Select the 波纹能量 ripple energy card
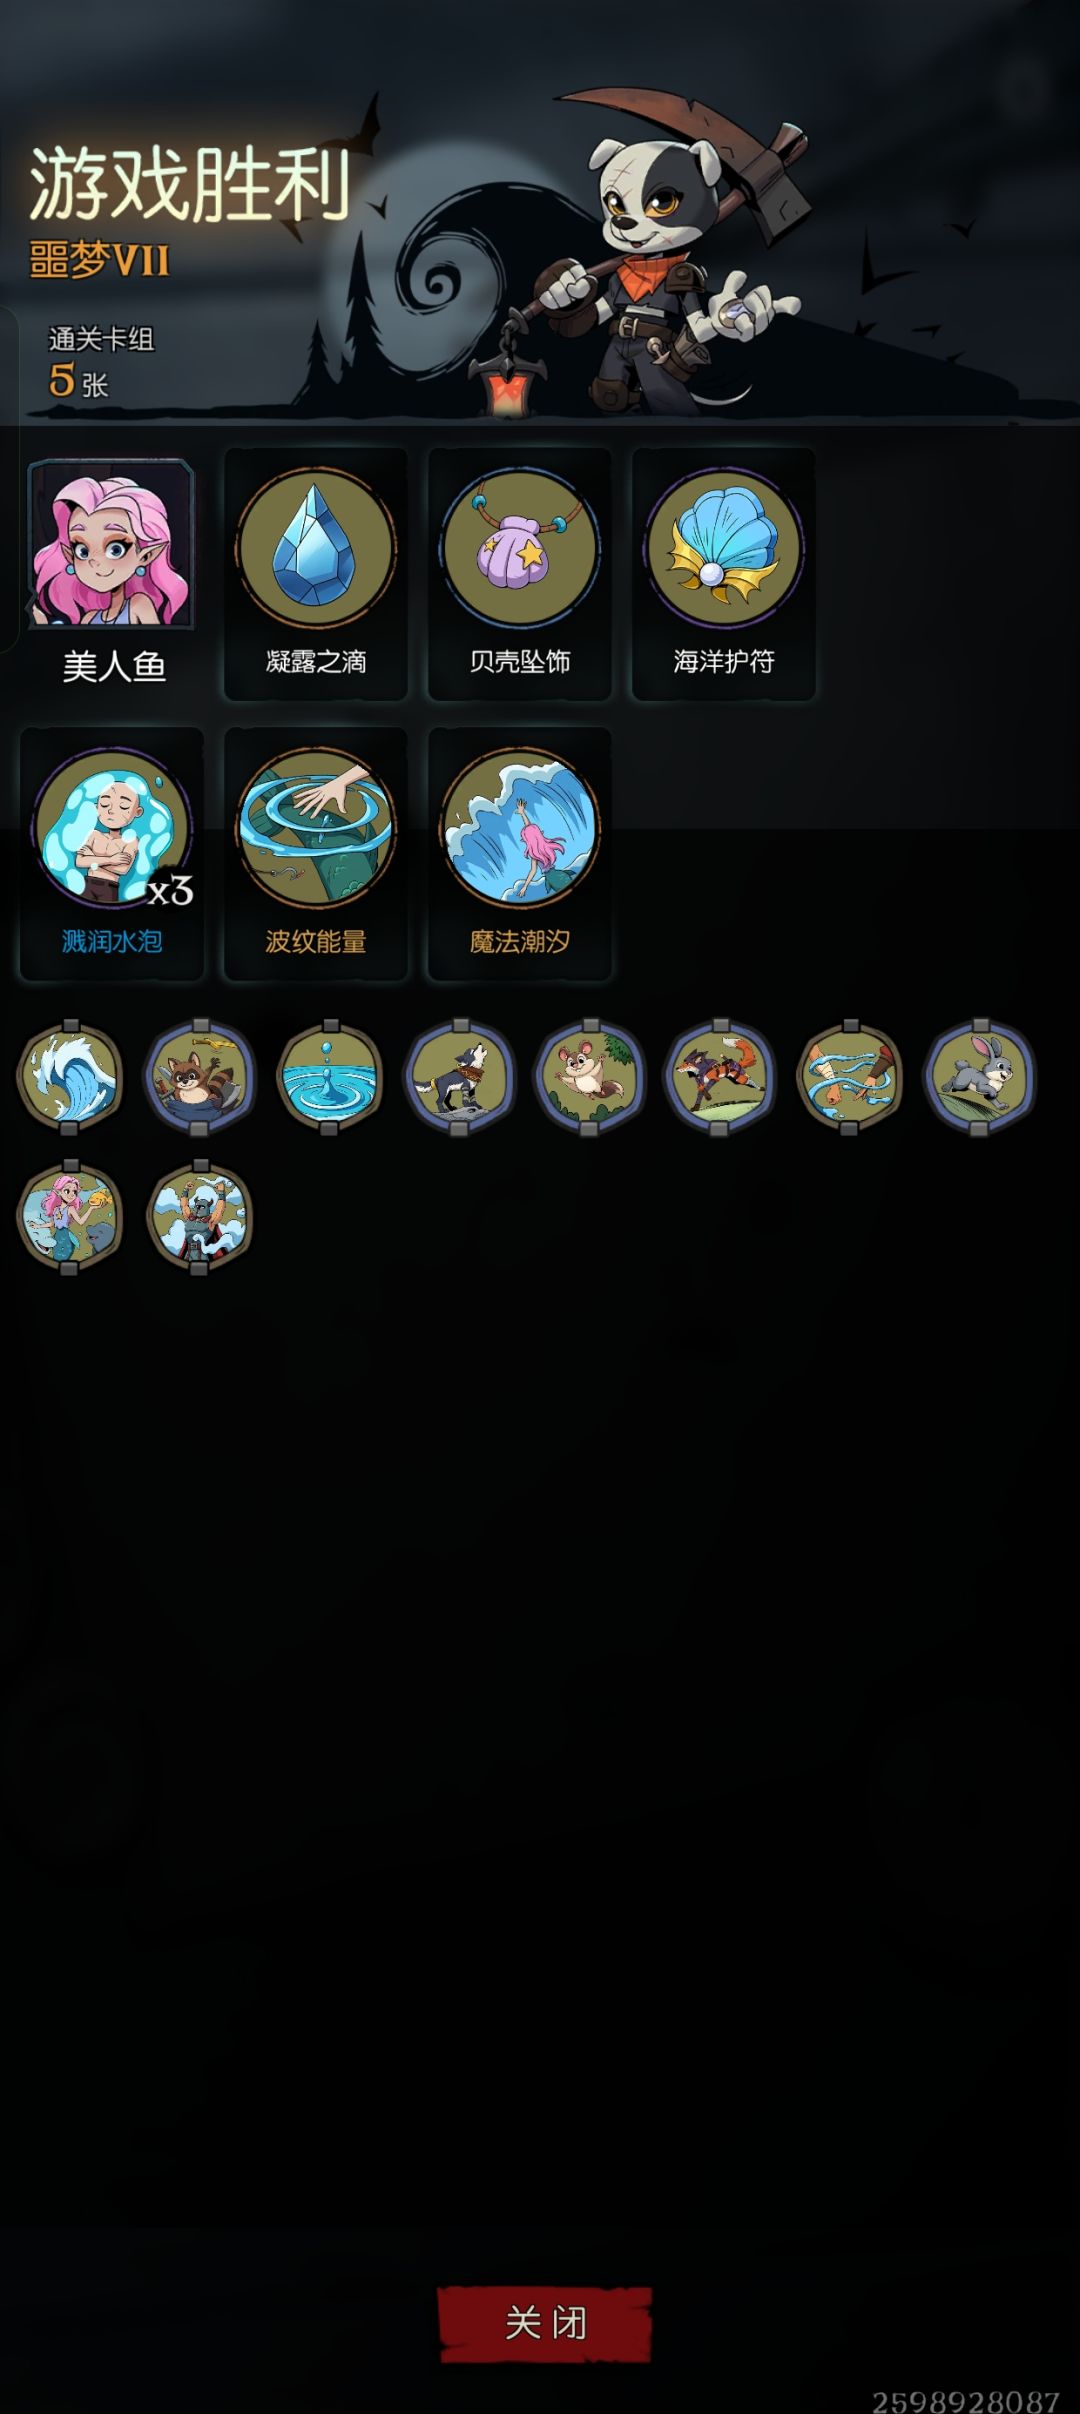 click(315, 853)
